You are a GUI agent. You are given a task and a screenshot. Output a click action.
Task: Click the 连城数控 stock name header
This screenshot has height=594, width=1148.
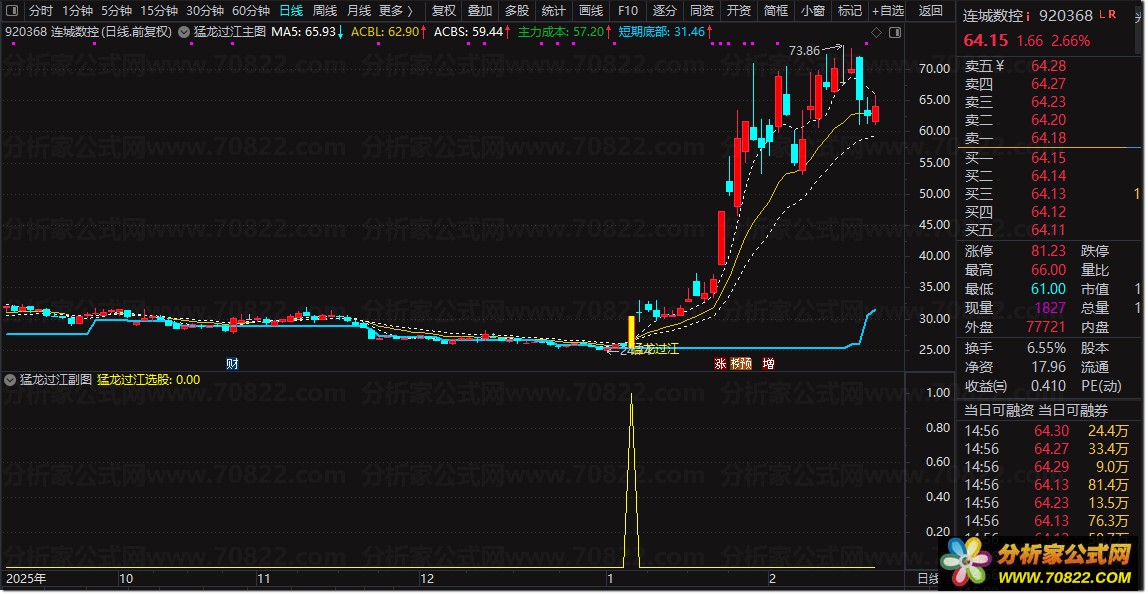click(x=992, y=16)
